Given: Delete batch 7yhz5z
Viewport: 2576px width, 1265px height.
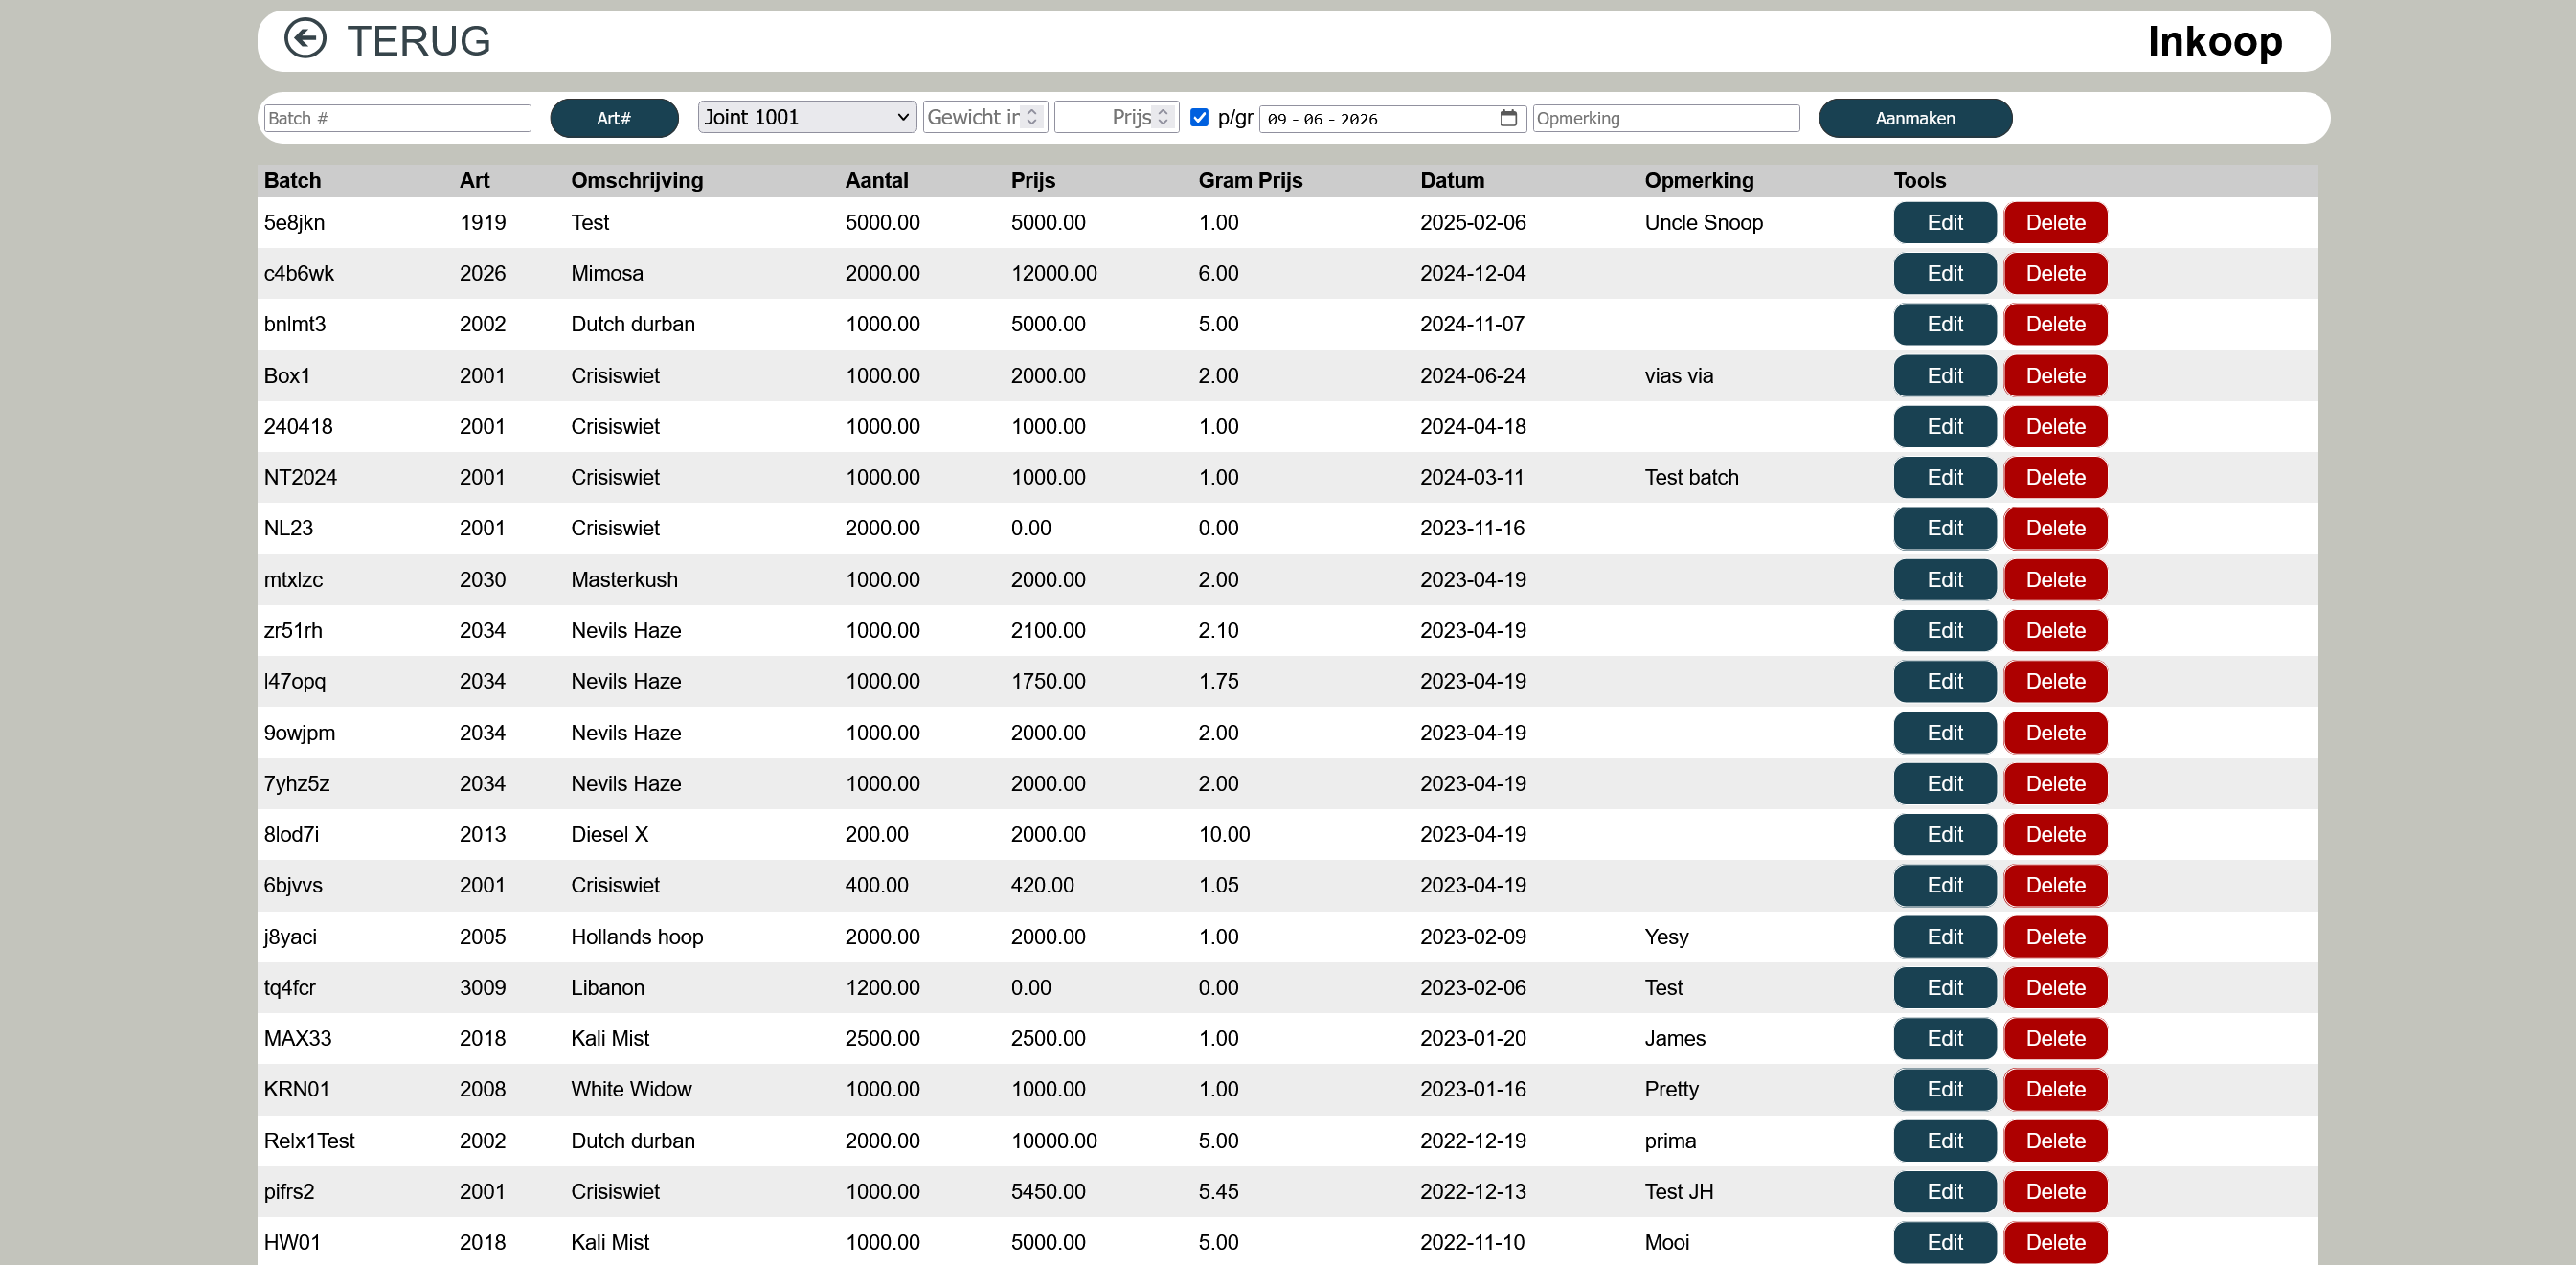Looking at the screenshot, I should click(x=2055, y=783).
